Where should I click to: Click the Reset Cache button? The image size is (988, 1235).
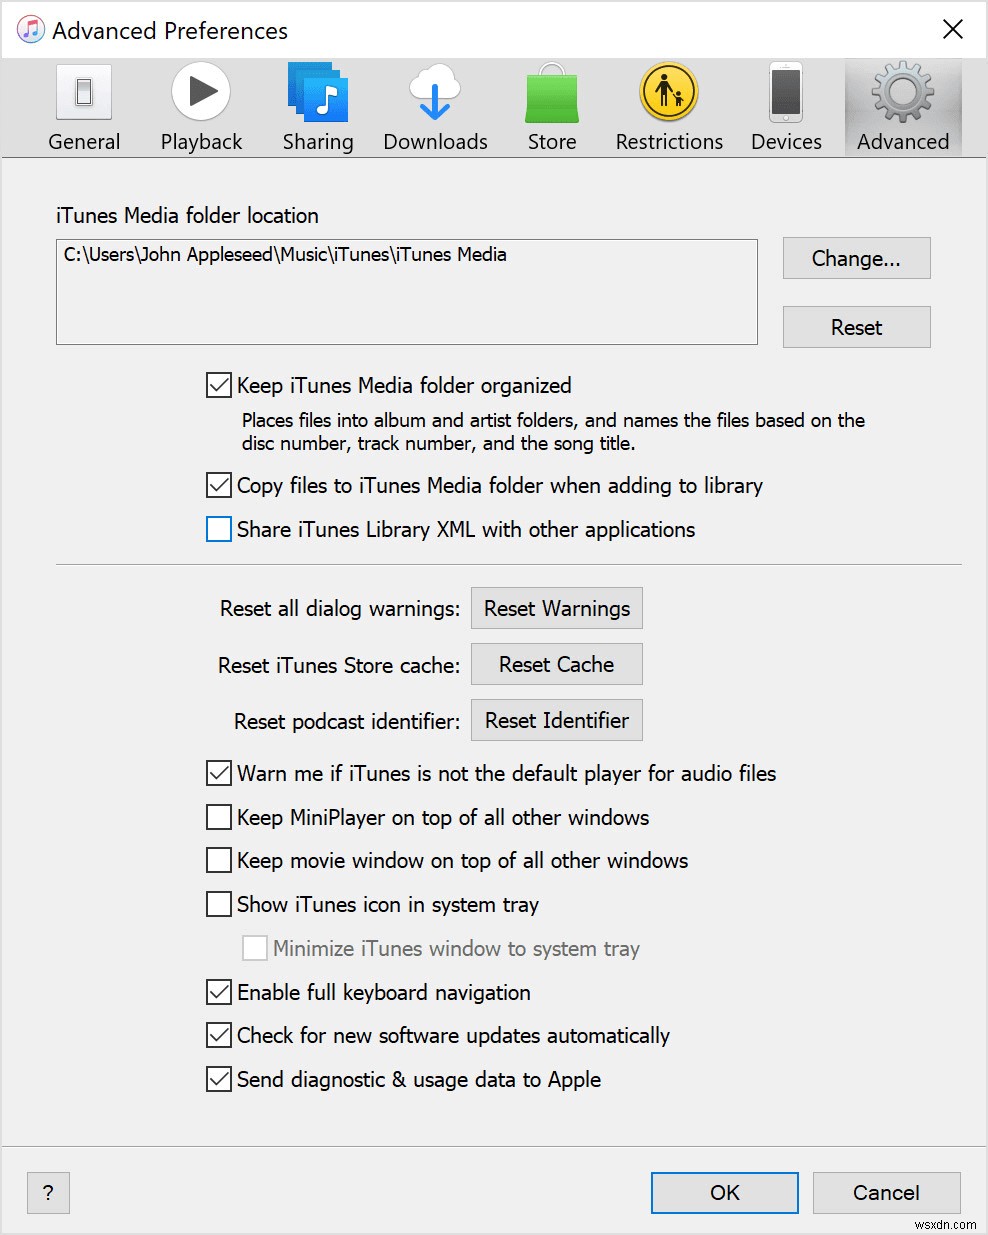(556, 664)
